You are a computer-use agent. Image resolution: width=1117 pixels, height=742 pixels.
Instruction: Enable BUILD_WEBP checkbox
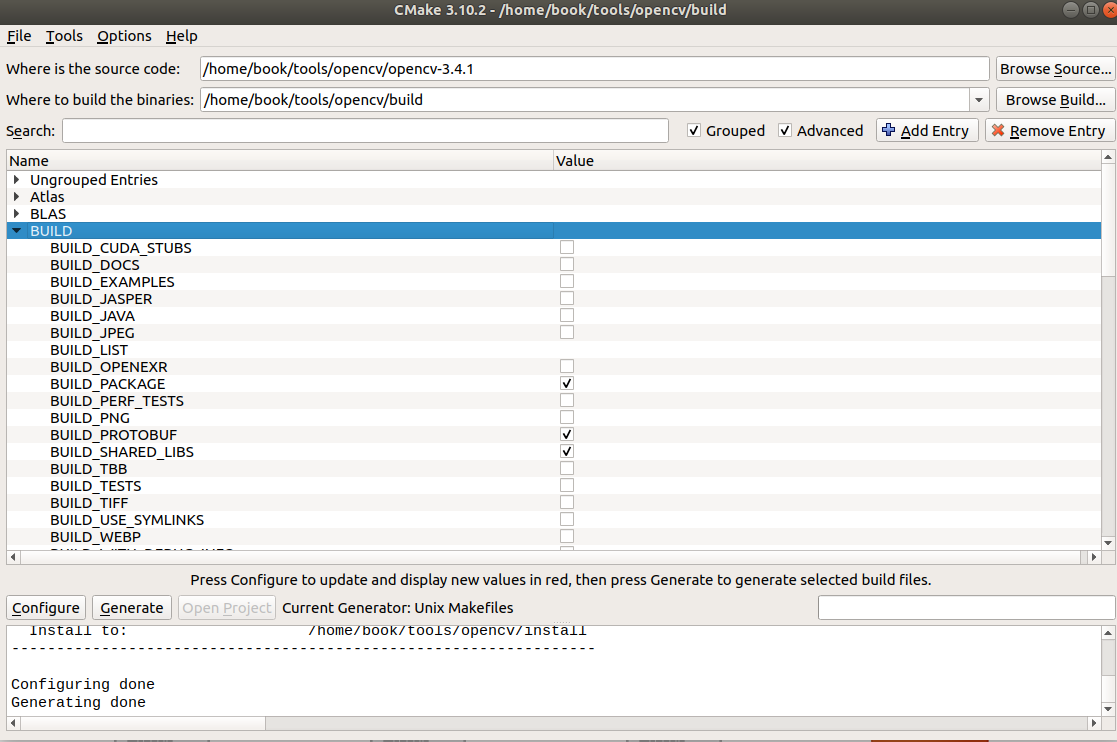pyautogui.click(x=567, y=536)
